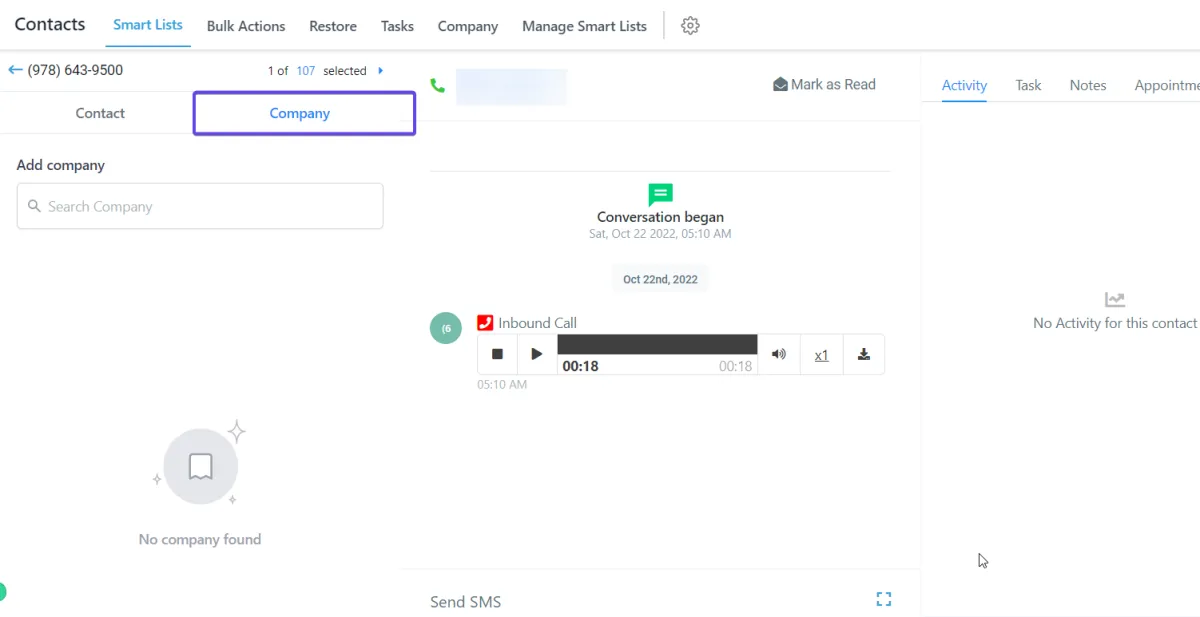Screen dimensions: 1200x617
Task: Switch to the Contact tab
Action: pos(100,113)
